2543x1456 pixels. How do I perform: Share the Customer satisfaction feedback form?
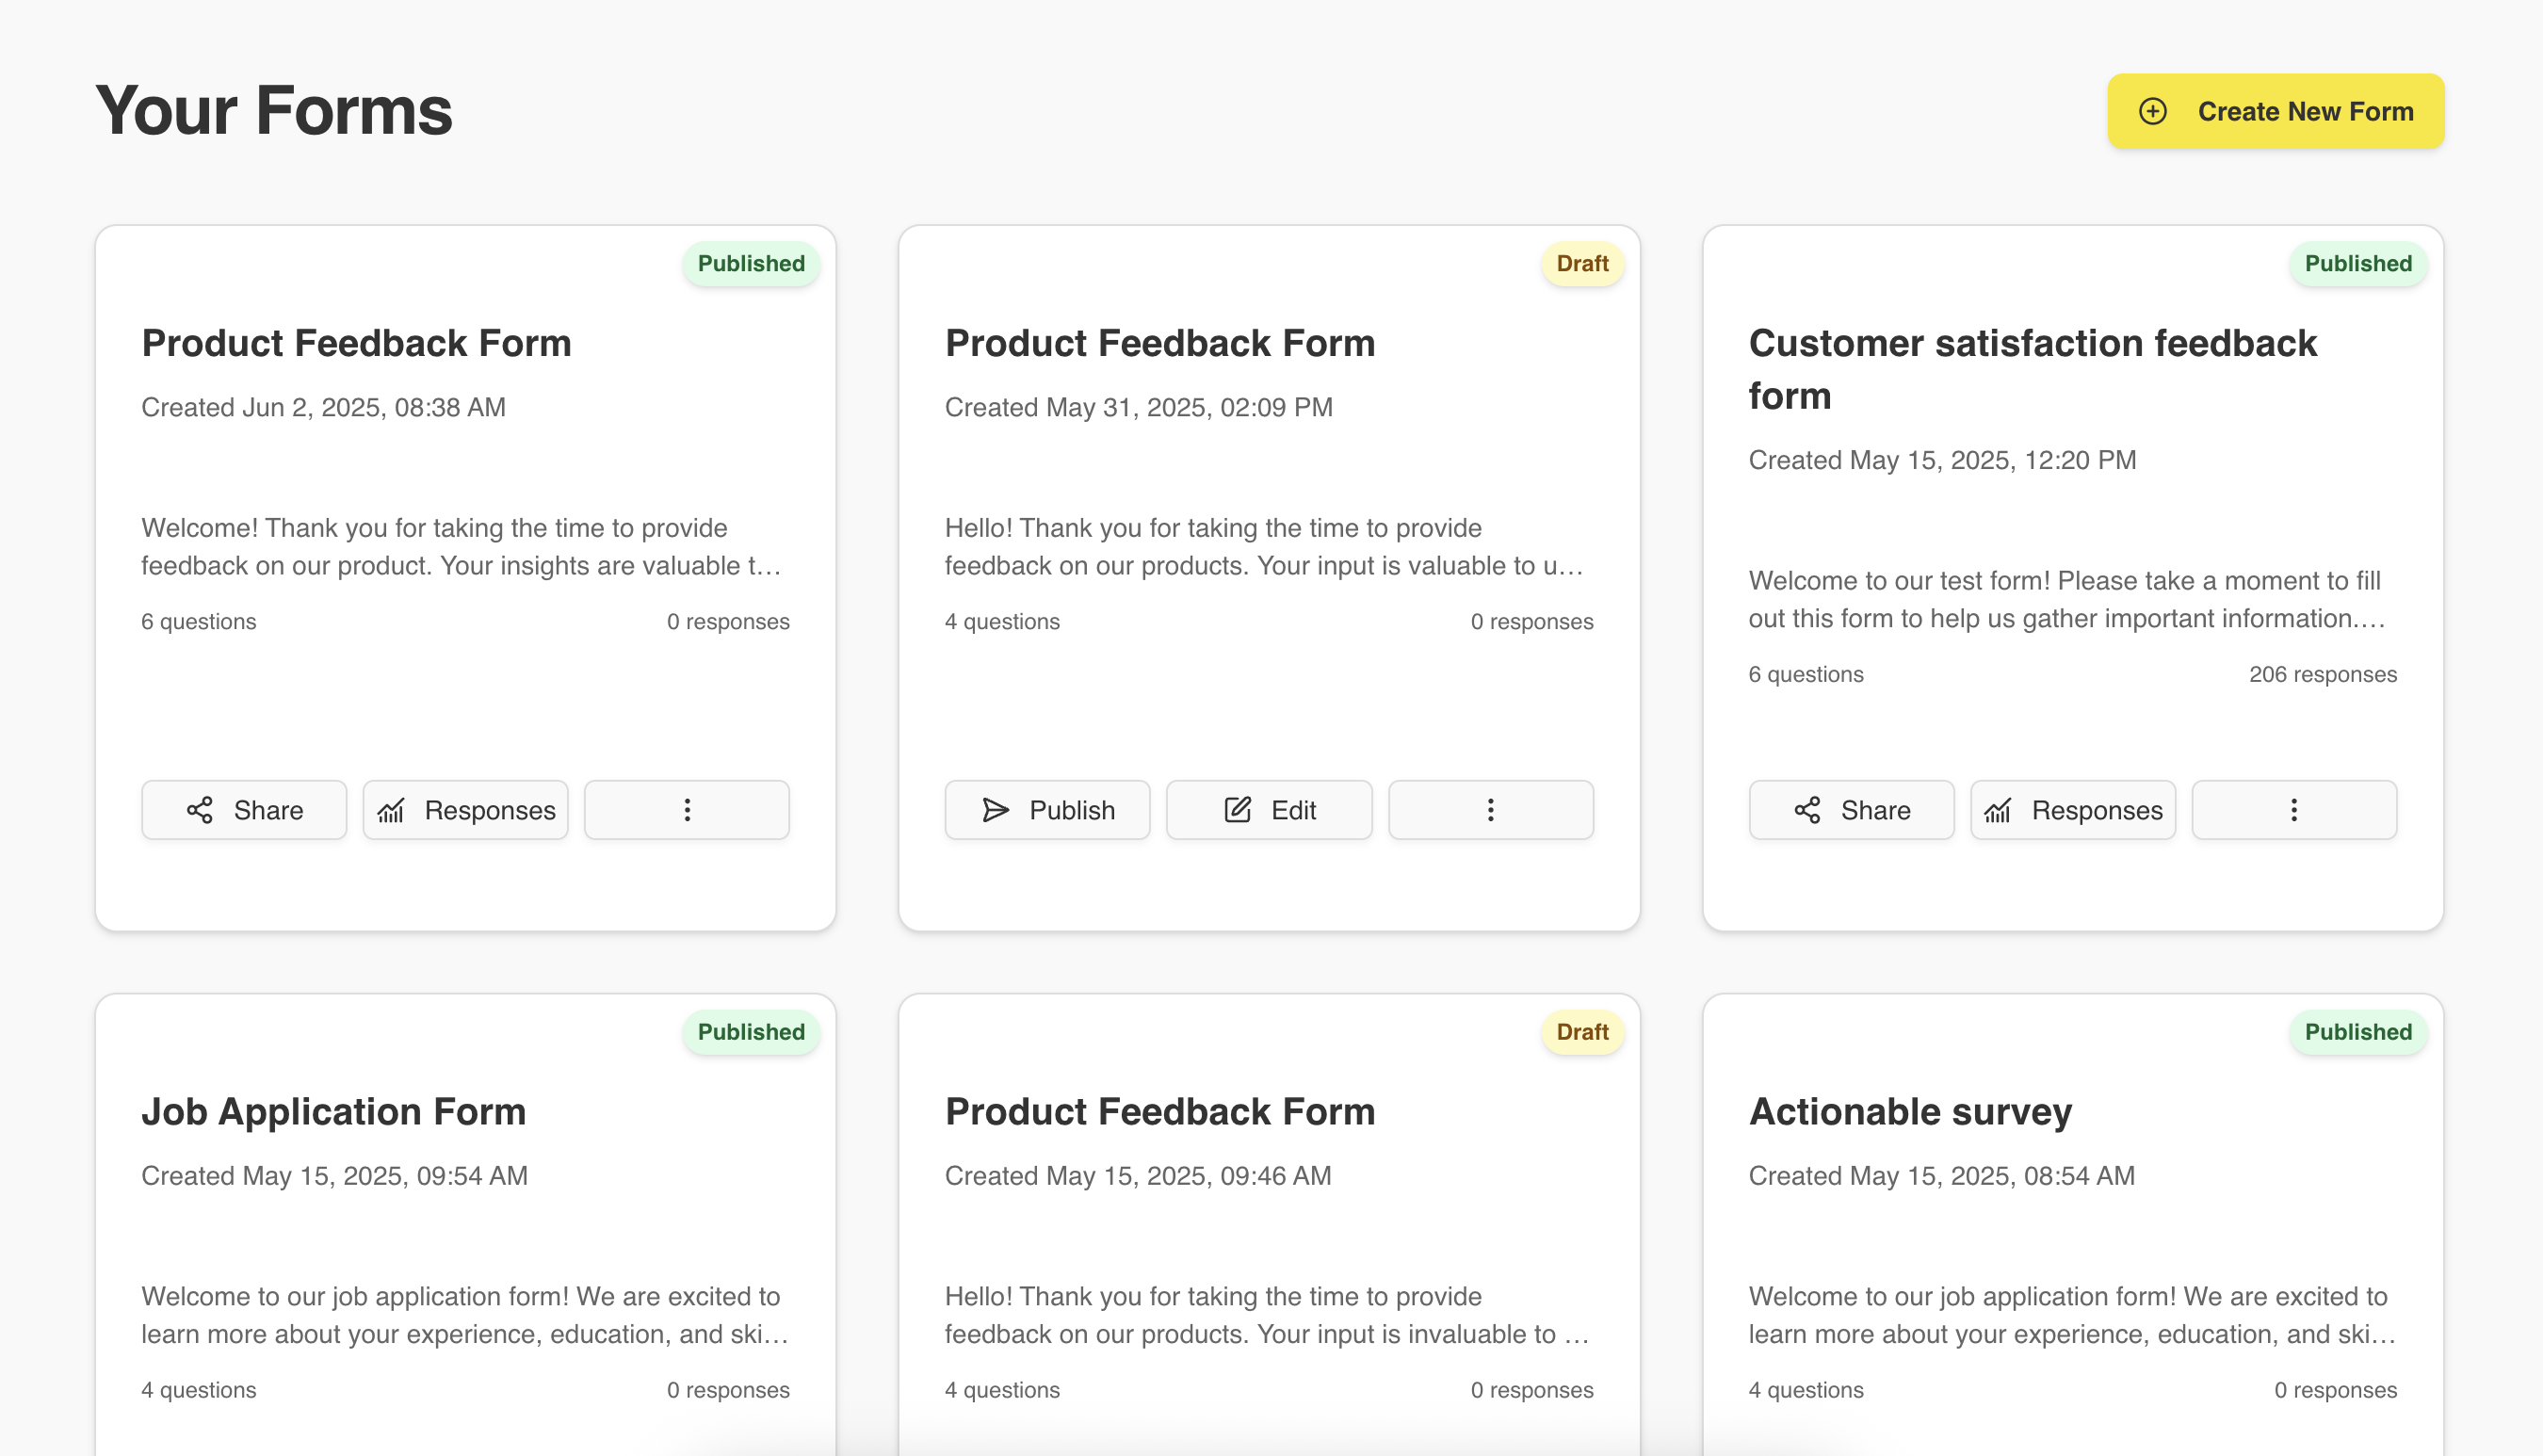point(1851,810)
